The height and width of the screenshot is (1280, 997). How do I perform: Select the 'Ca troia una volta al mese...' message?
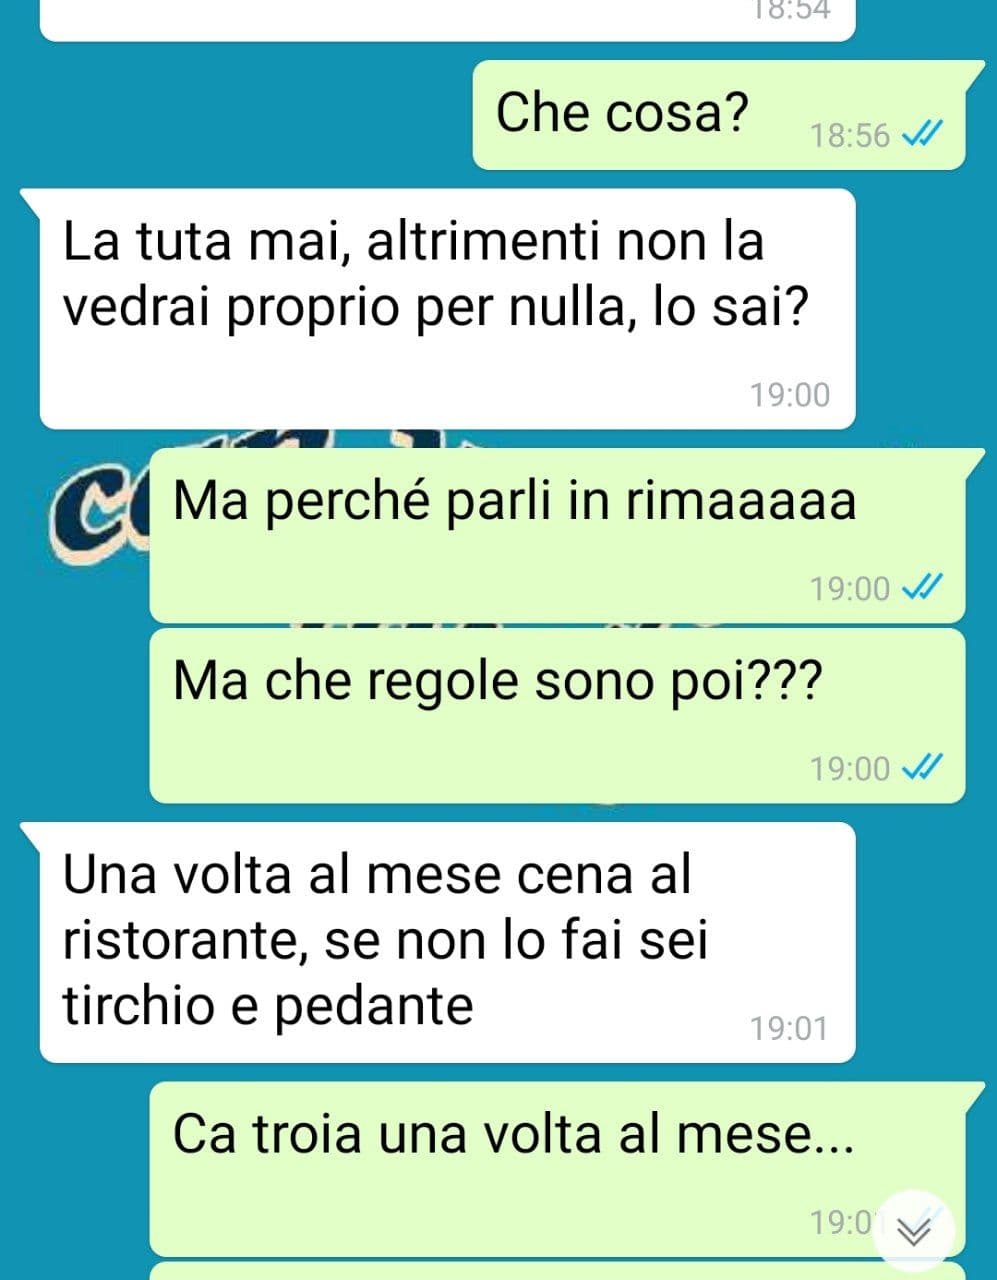point(557,1168)
